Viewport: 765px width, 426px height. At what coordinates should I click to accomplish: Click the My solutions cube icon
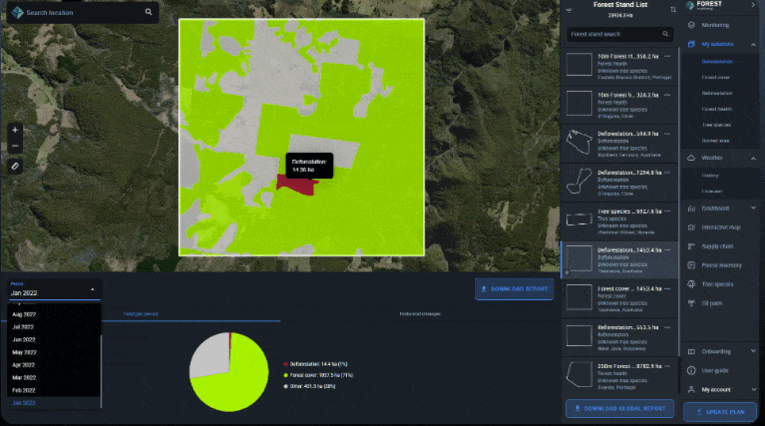[691, 44]
